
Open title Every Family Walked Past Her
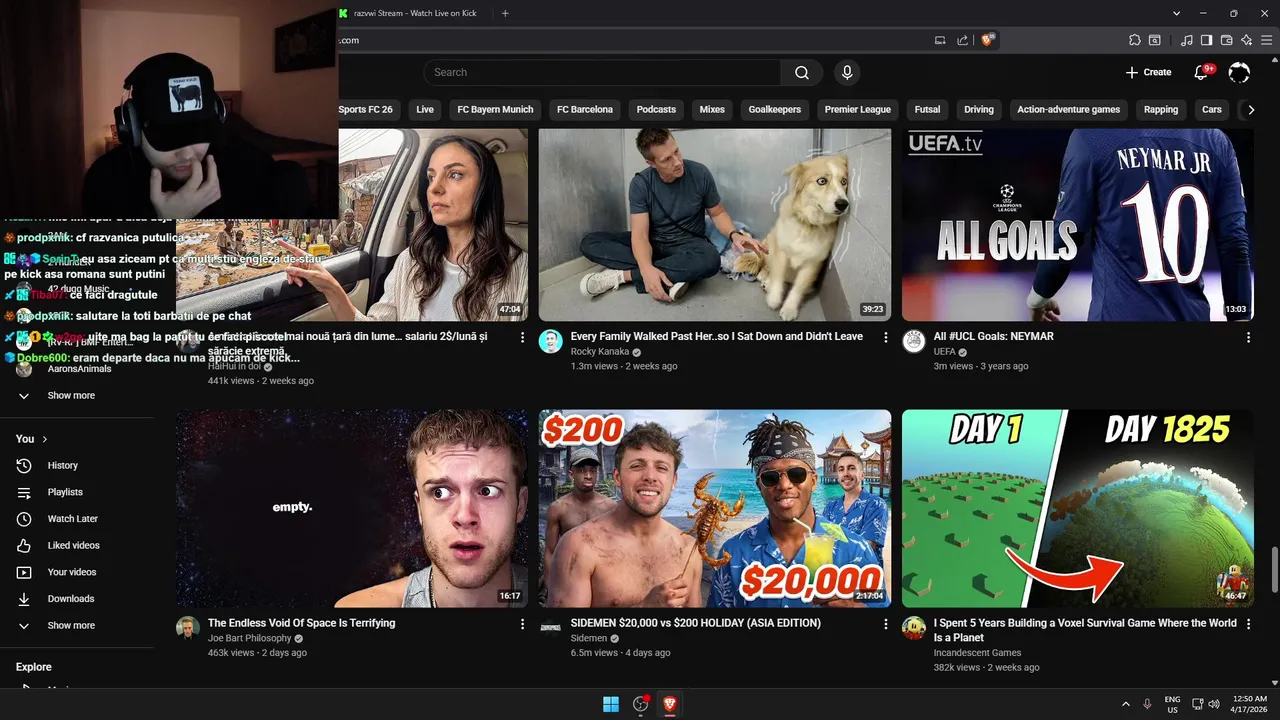click(x=717, y=337)
